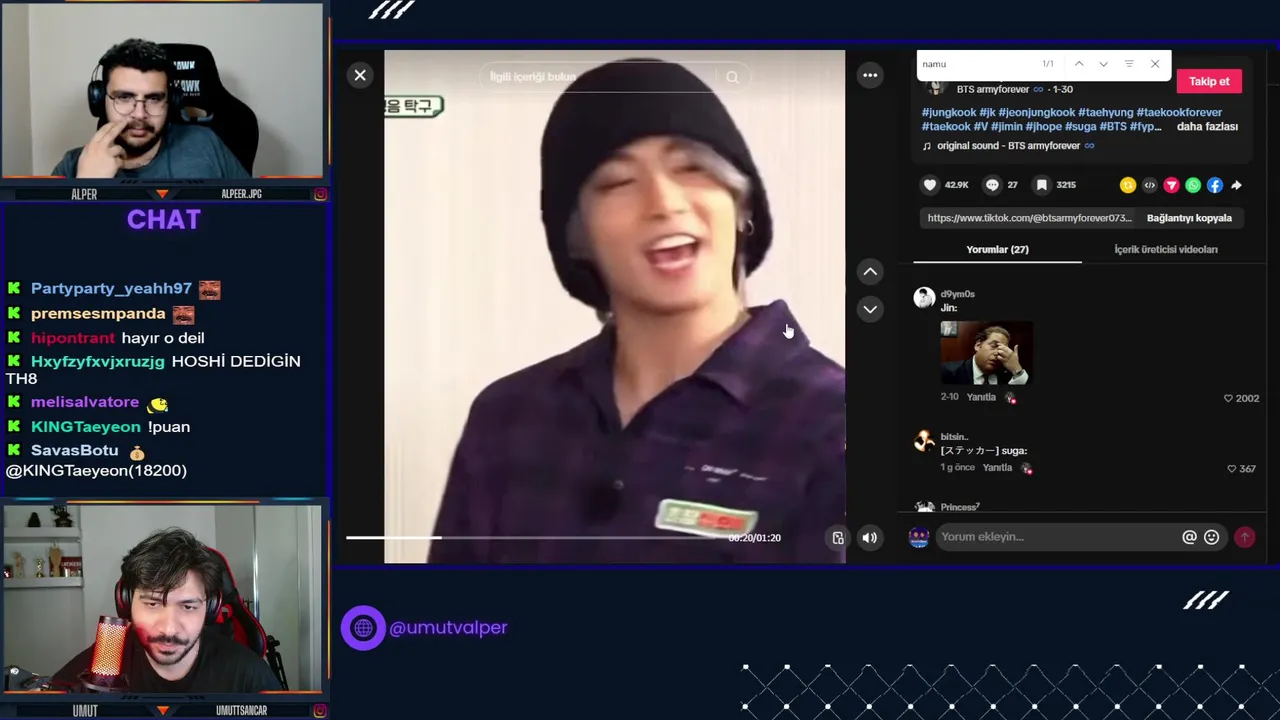Click hipontrant username in chat

pyautogui.click(x=73, y=338)
